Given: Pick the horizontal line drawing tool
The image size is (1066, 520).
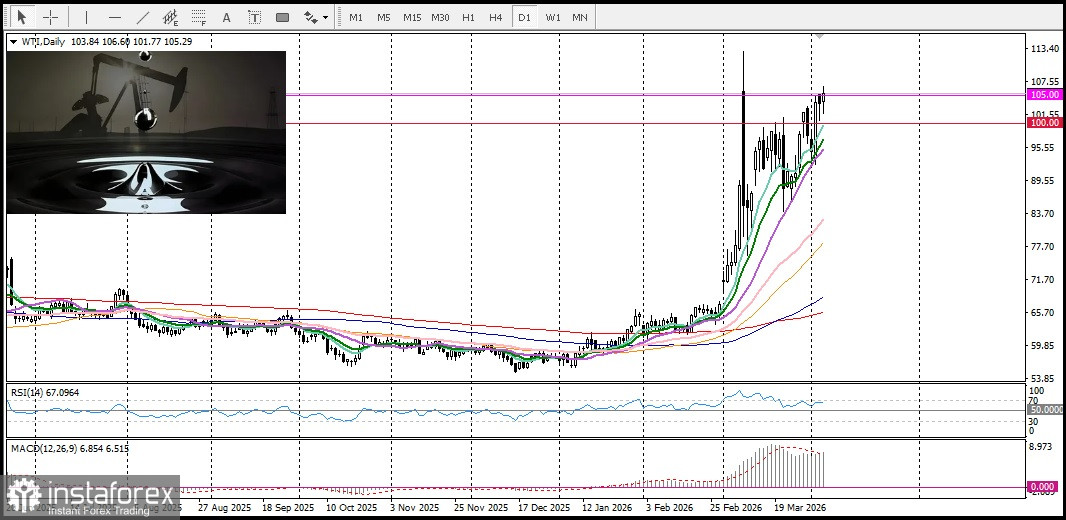Looking at the screenshot, I should (x=114, y=17).
